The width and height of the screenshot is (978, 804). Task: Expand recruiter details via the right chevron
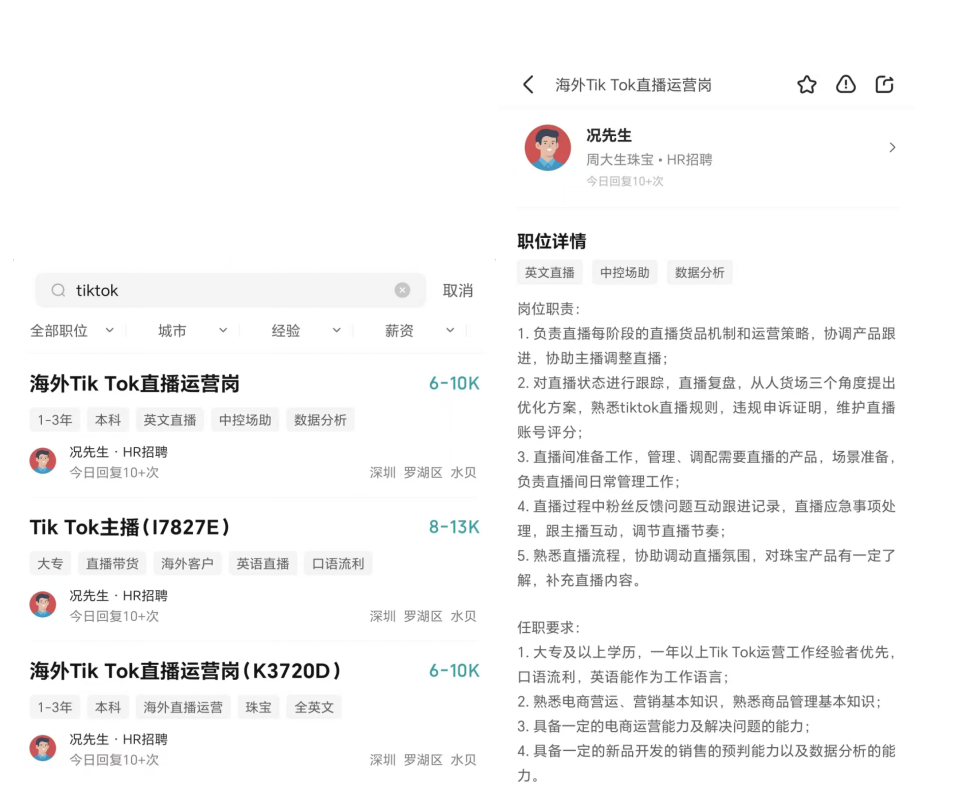pos(891,147)
